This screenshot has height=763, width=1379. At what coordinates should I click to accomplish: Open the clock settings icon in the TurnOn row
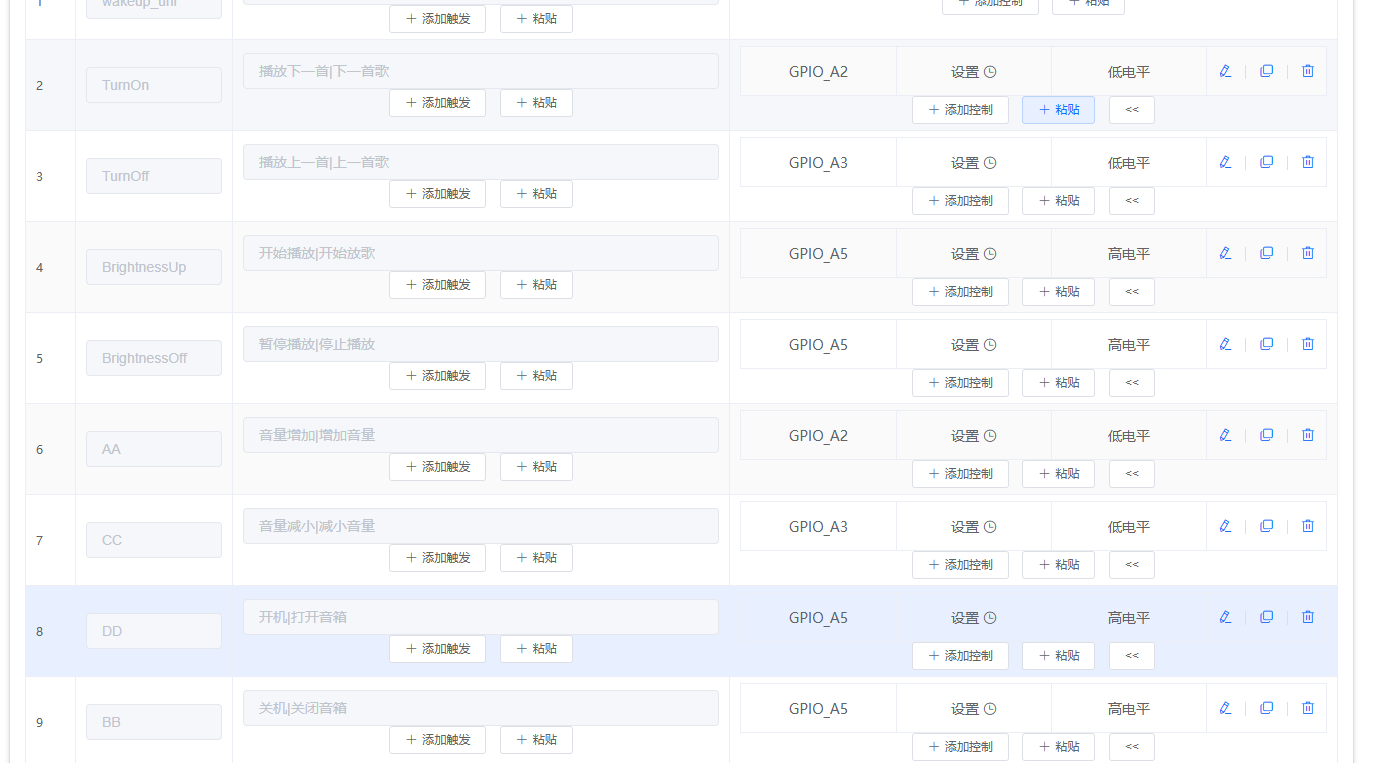990,71
